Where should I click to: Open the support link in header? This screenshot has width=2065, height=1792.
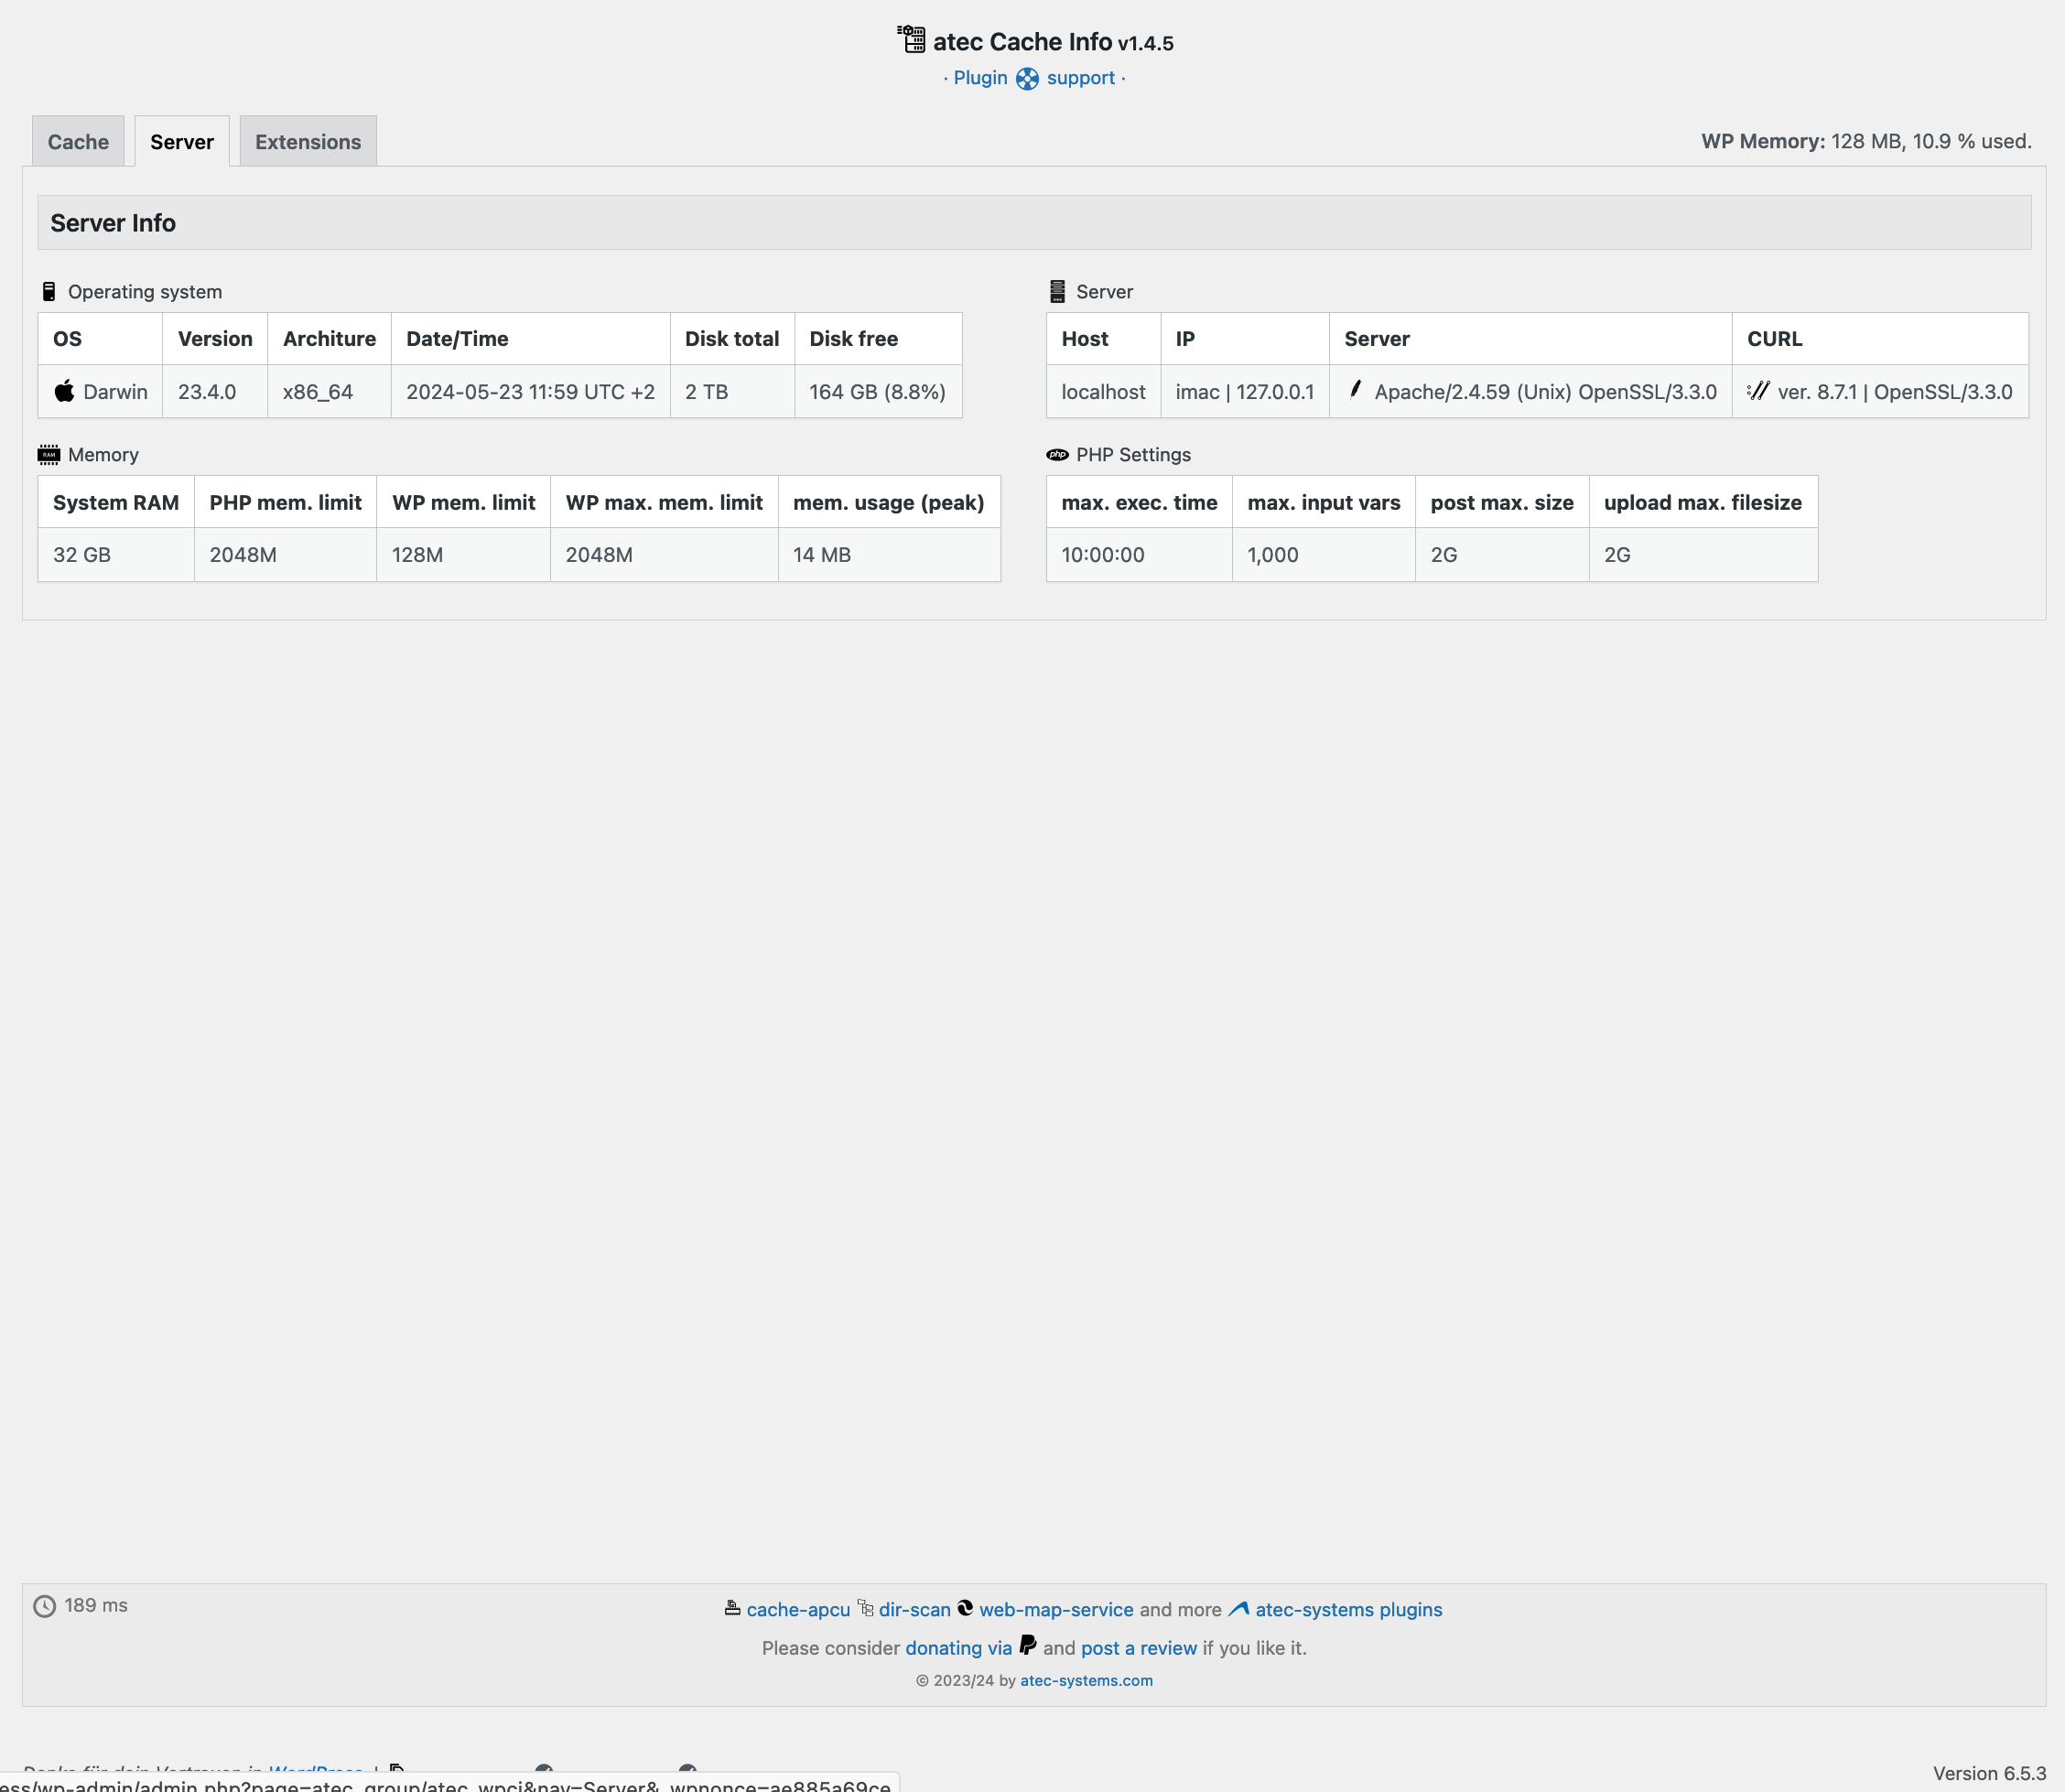[1081, 78]
